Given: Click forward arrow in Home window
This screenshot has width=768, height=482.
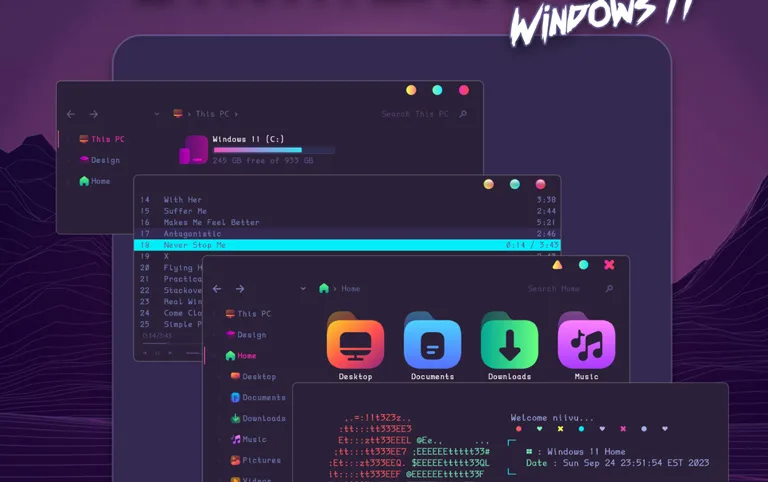Looking at the screenshot, I should click(240, 289).
